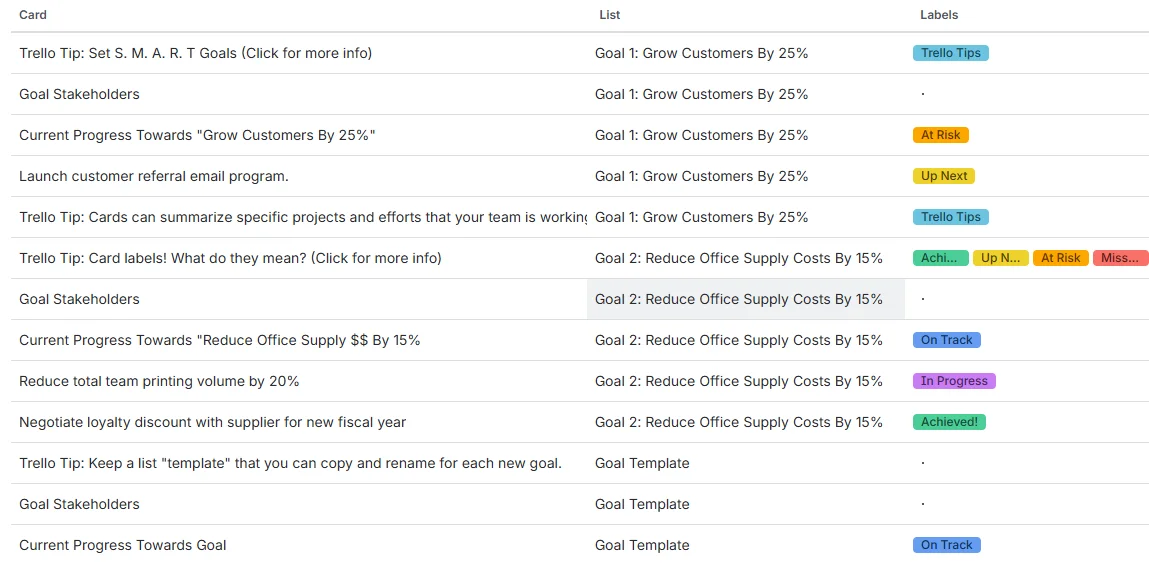Open 'Current Progress Towards Reduce Office Supply $$' card
This screenshot has width=1149, height=563.
(219, 340)
